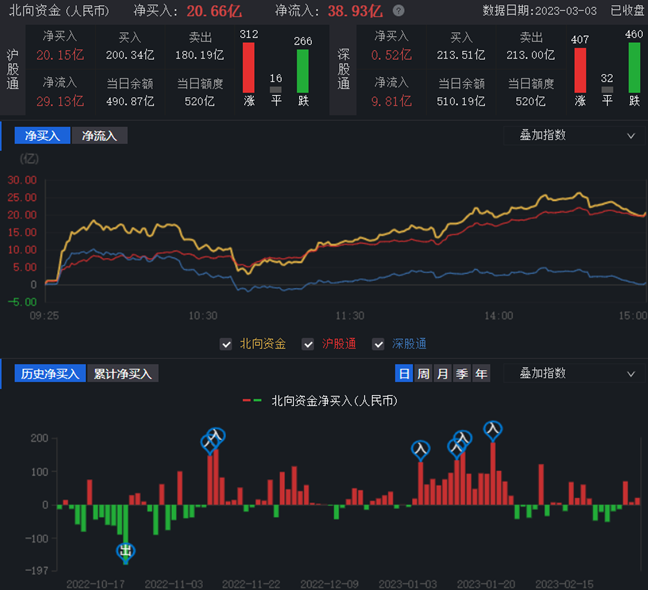Toggle the 沪股通 line checkbox
The image size is (648, 590).
coord(308,344)
